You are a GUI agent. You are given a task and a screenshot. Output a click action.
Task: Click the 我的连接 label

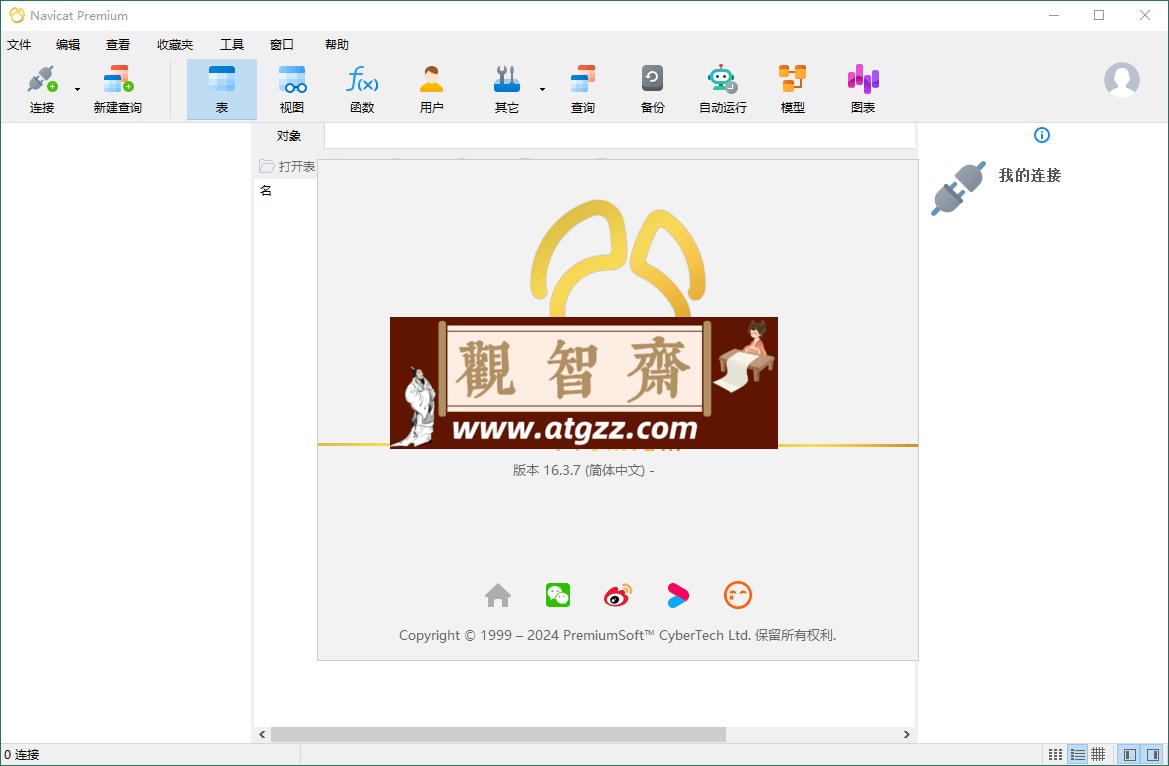click(1030, 175)
